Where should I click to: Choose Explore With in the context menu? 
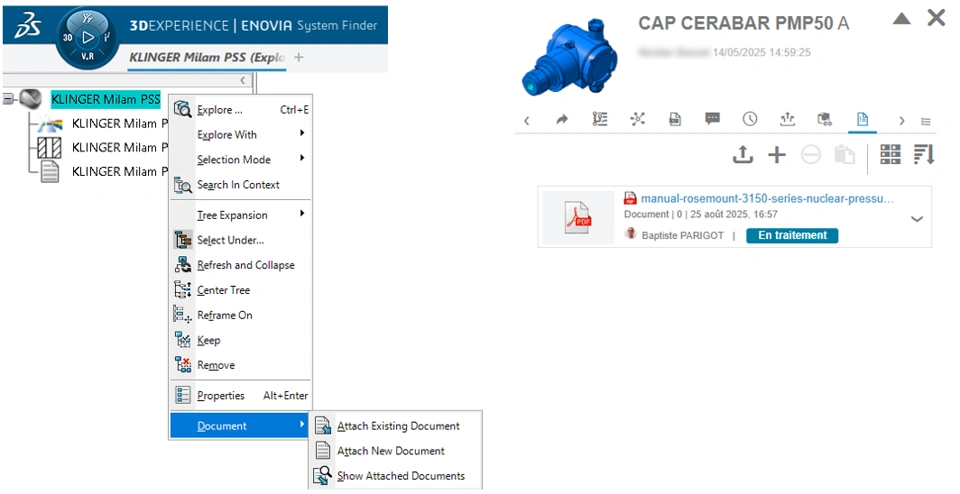pyautogui.click(x=241, y=135)
